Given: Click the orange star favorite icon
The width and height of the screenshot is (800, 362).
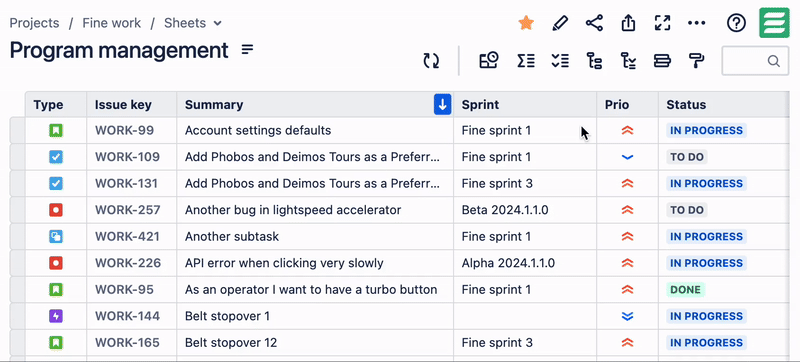Looking at the screenshot, I should (x=526, y=23).
